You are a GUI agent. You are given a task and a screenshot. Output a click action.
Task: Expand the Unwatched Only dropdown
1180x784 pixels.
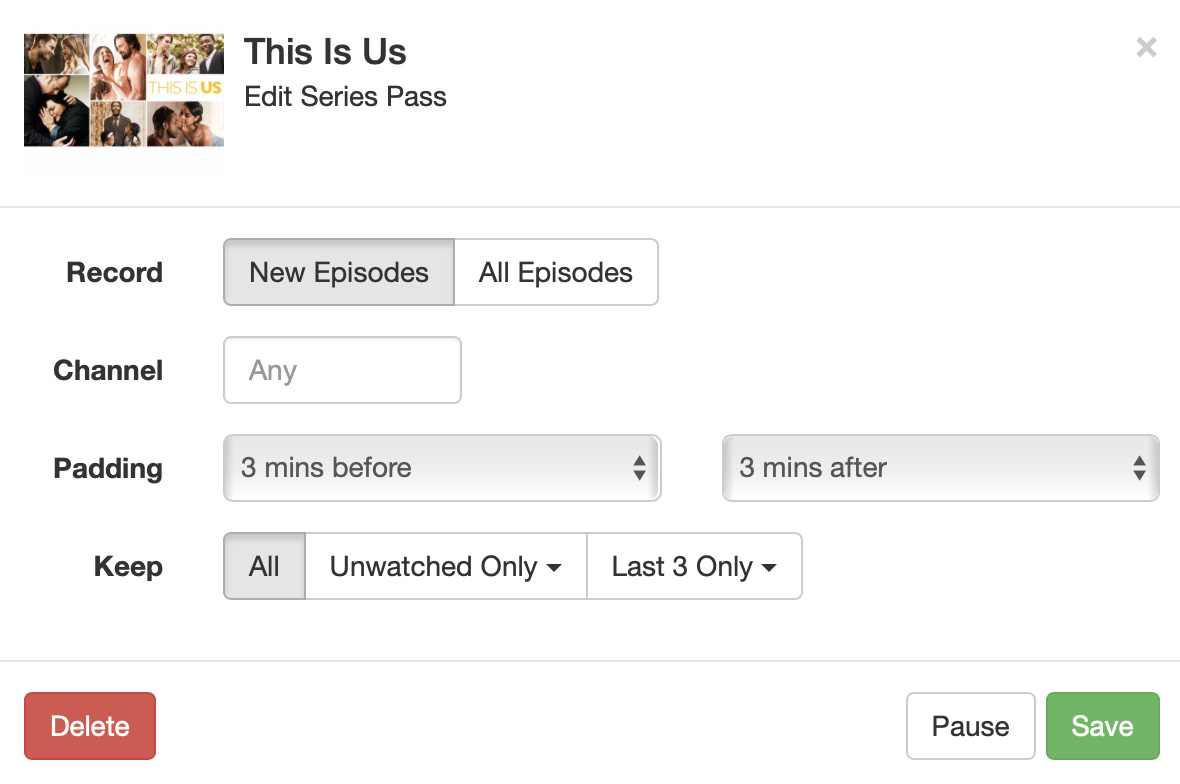445,566
